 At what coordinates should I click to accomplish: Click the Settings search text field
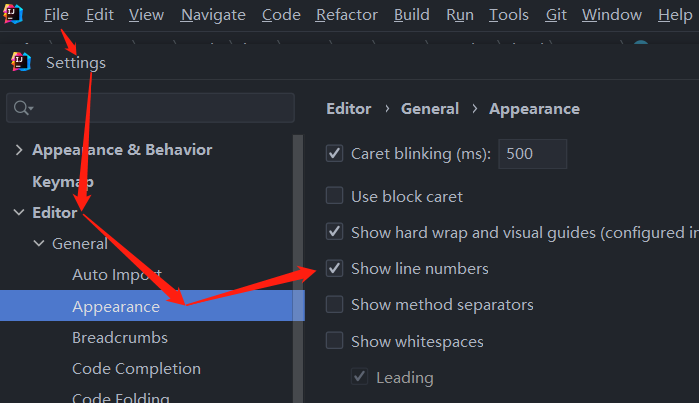coord(160,108)
